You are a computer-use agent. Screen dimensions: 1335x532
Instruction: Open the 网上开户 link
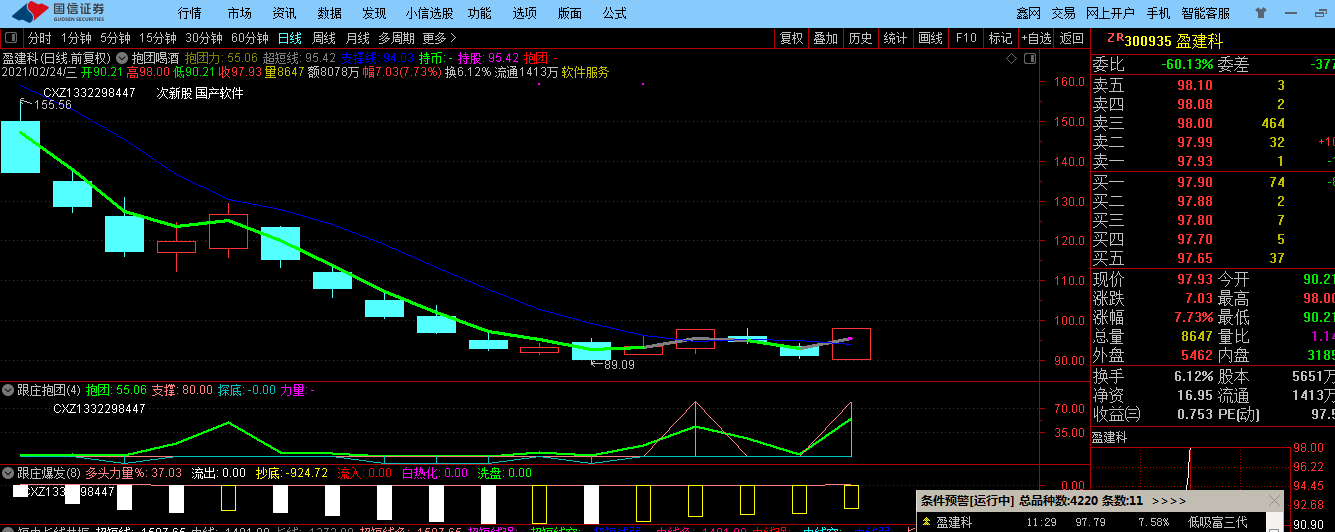(1110, 13)
